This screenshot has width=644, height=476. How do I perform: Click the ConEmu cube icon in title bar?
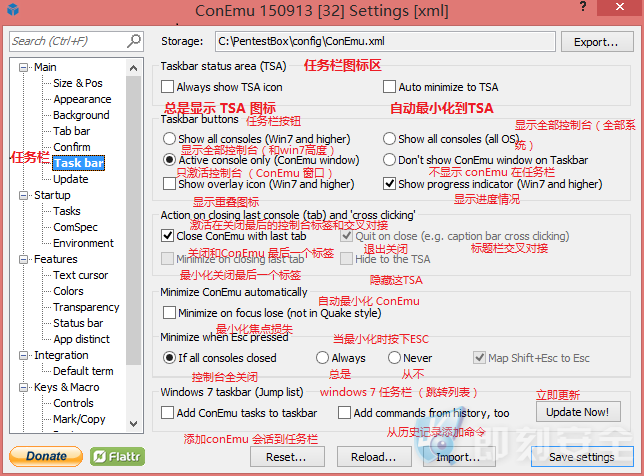pyautogui.click(x=13, y=9)
